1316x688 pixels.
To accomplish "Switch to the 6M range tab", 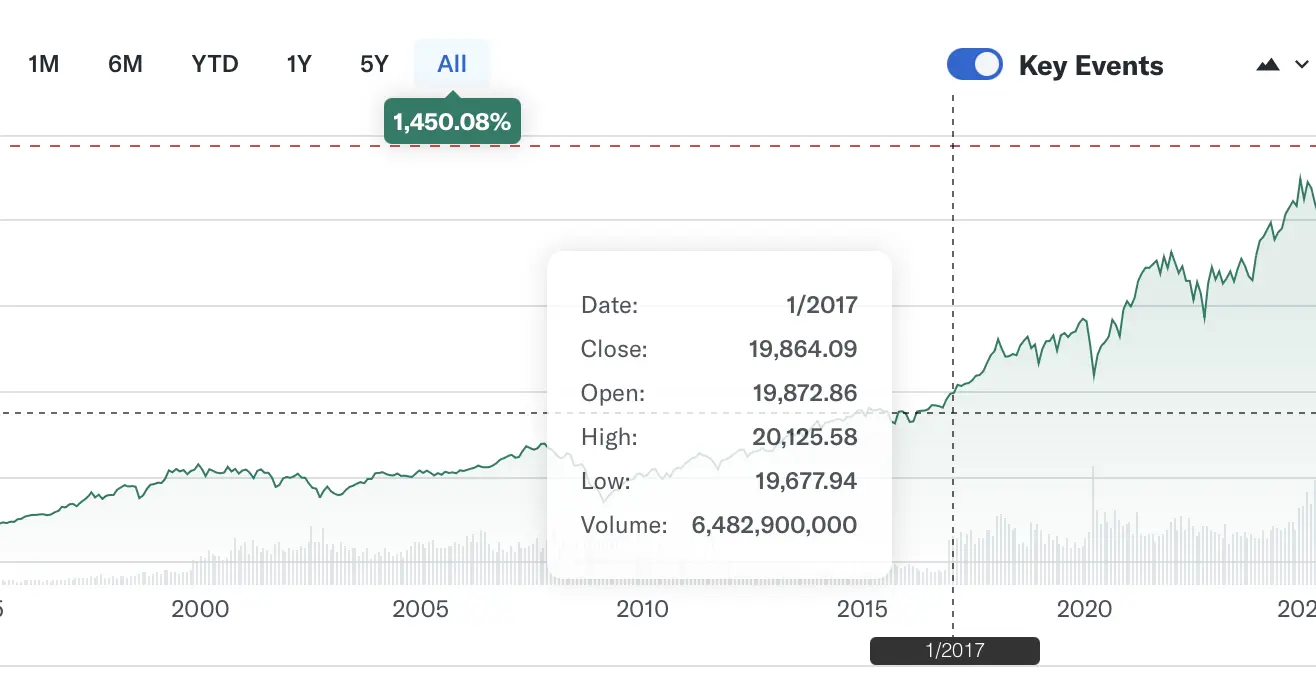I will [x=125, y=65].
